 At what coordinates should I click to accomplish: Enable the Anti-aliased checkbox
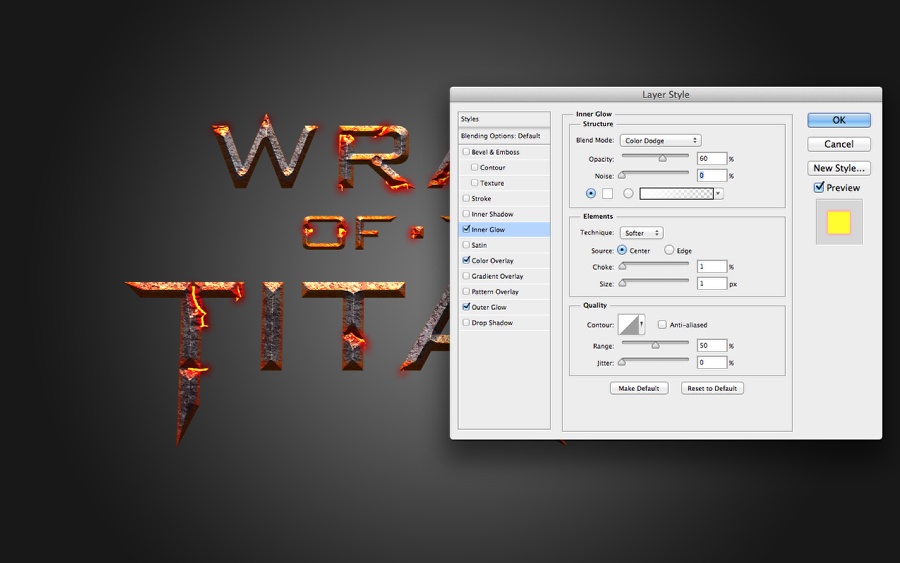click(662, 325)
